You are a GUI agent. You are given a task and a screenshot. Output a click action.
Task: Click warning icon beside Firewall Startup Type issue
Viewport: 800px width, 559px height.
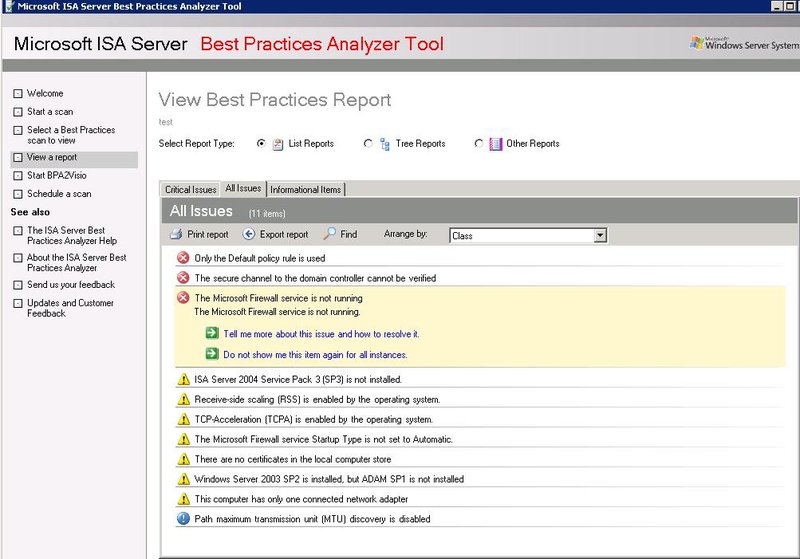click(183, 439)
